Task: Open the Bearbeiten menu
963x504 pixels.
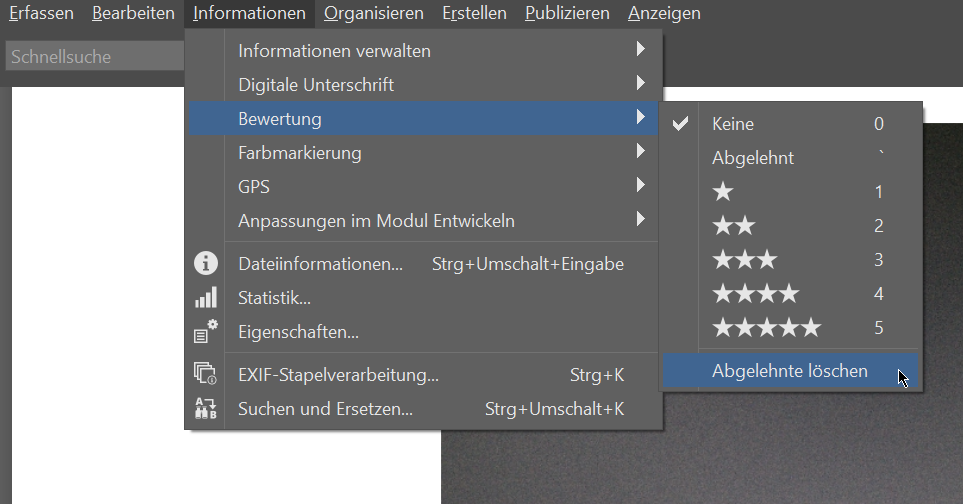Action: point(133,13)
